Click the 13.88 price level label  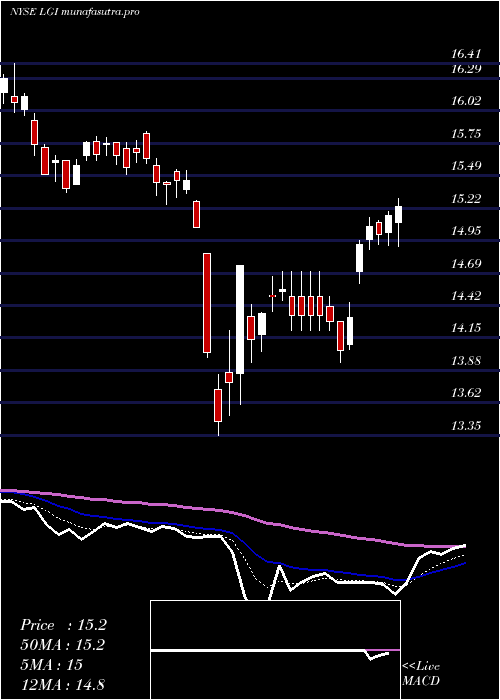(466, 361)
